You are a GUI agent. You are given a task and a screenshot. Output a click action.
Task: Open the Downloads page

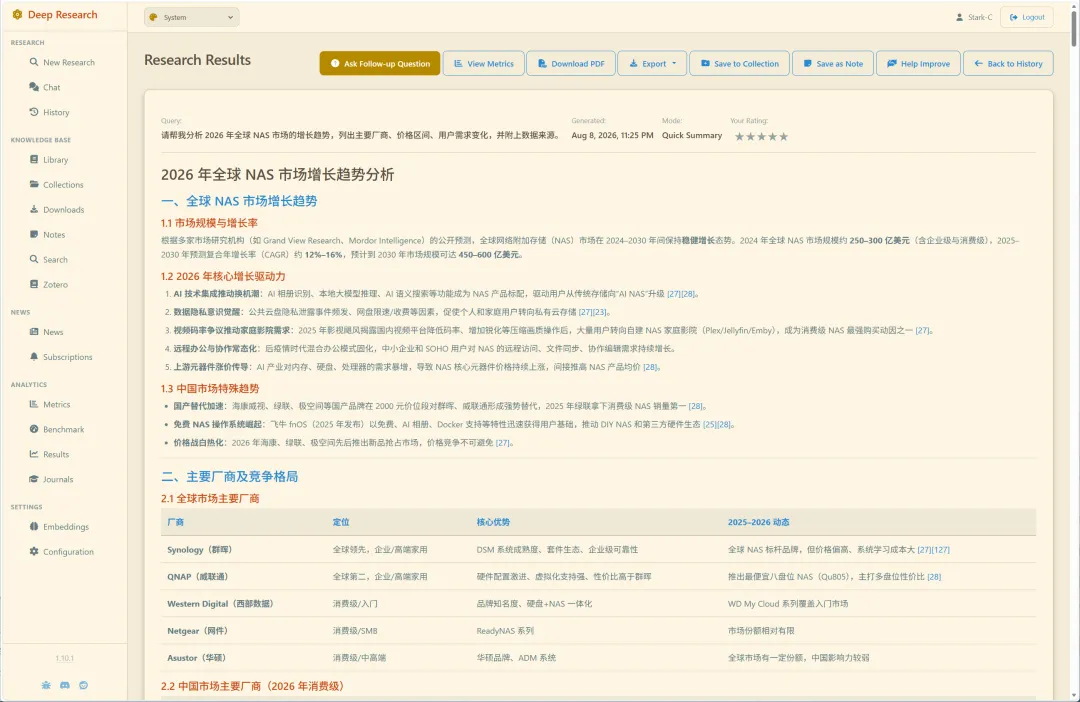(x=57, y=209)
